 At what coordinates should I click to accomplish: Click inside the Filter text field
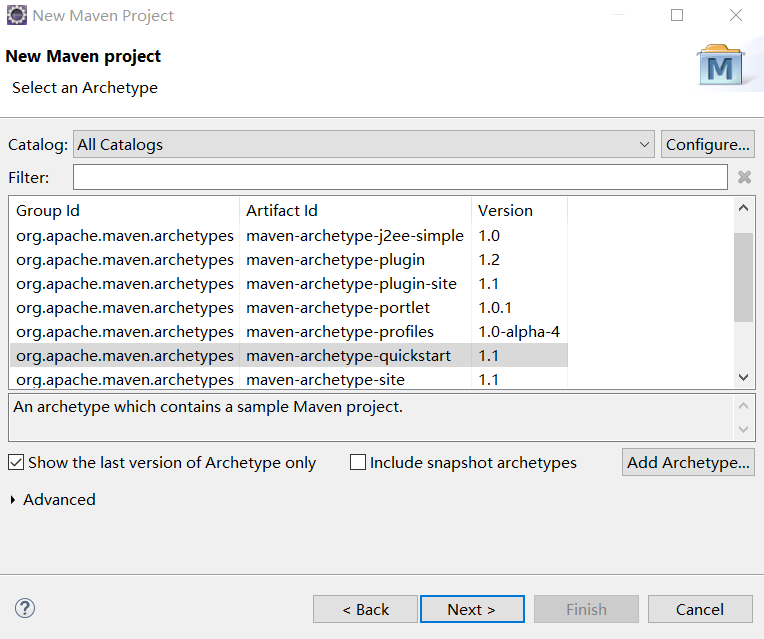click(x=400, y=177)
